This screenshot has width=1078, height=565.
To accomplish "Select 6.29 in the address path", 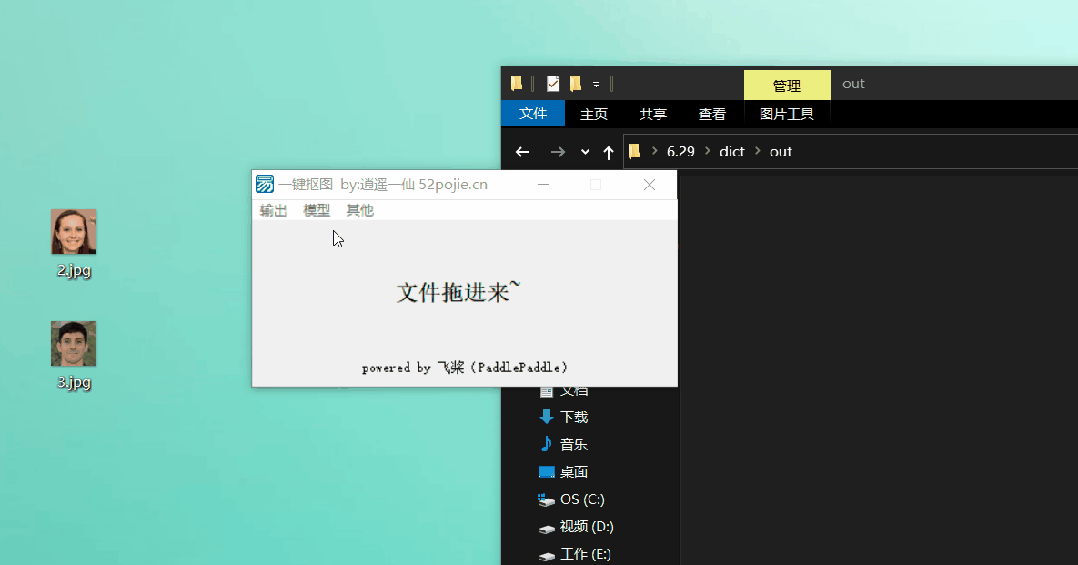I will (681, 151).
